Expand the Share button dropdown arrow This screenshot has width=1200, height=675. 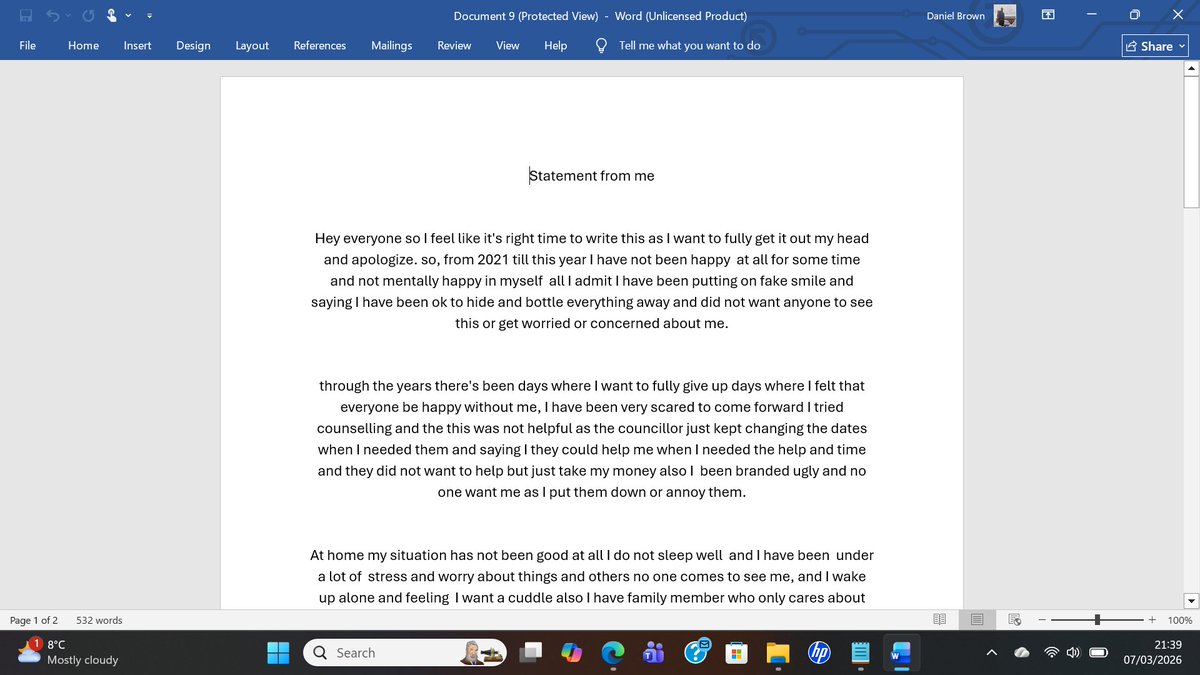(1182, 46)
